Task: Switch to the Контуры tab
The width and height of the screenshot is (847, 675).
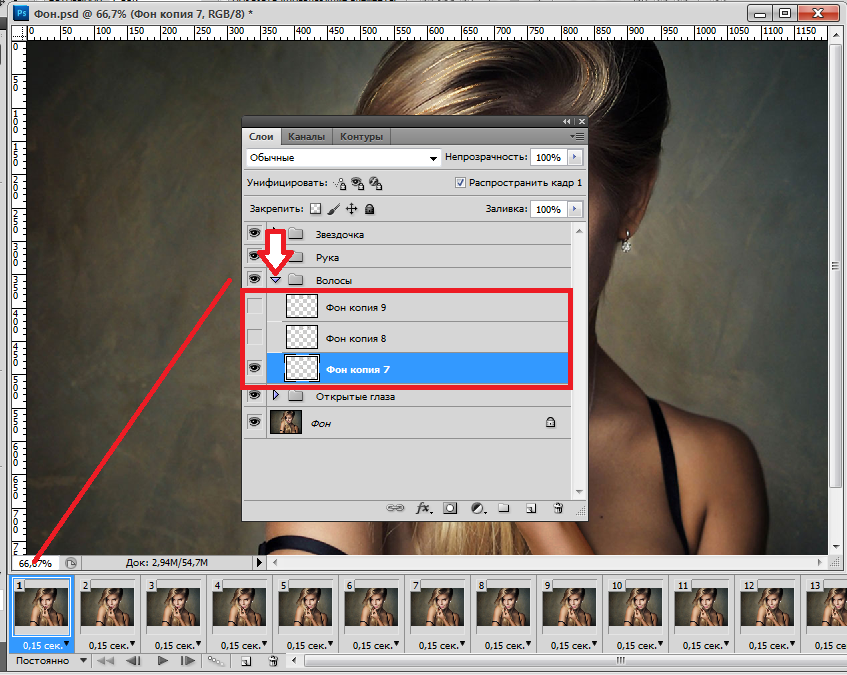Action: pyautogui.click(x=361, y=137)
